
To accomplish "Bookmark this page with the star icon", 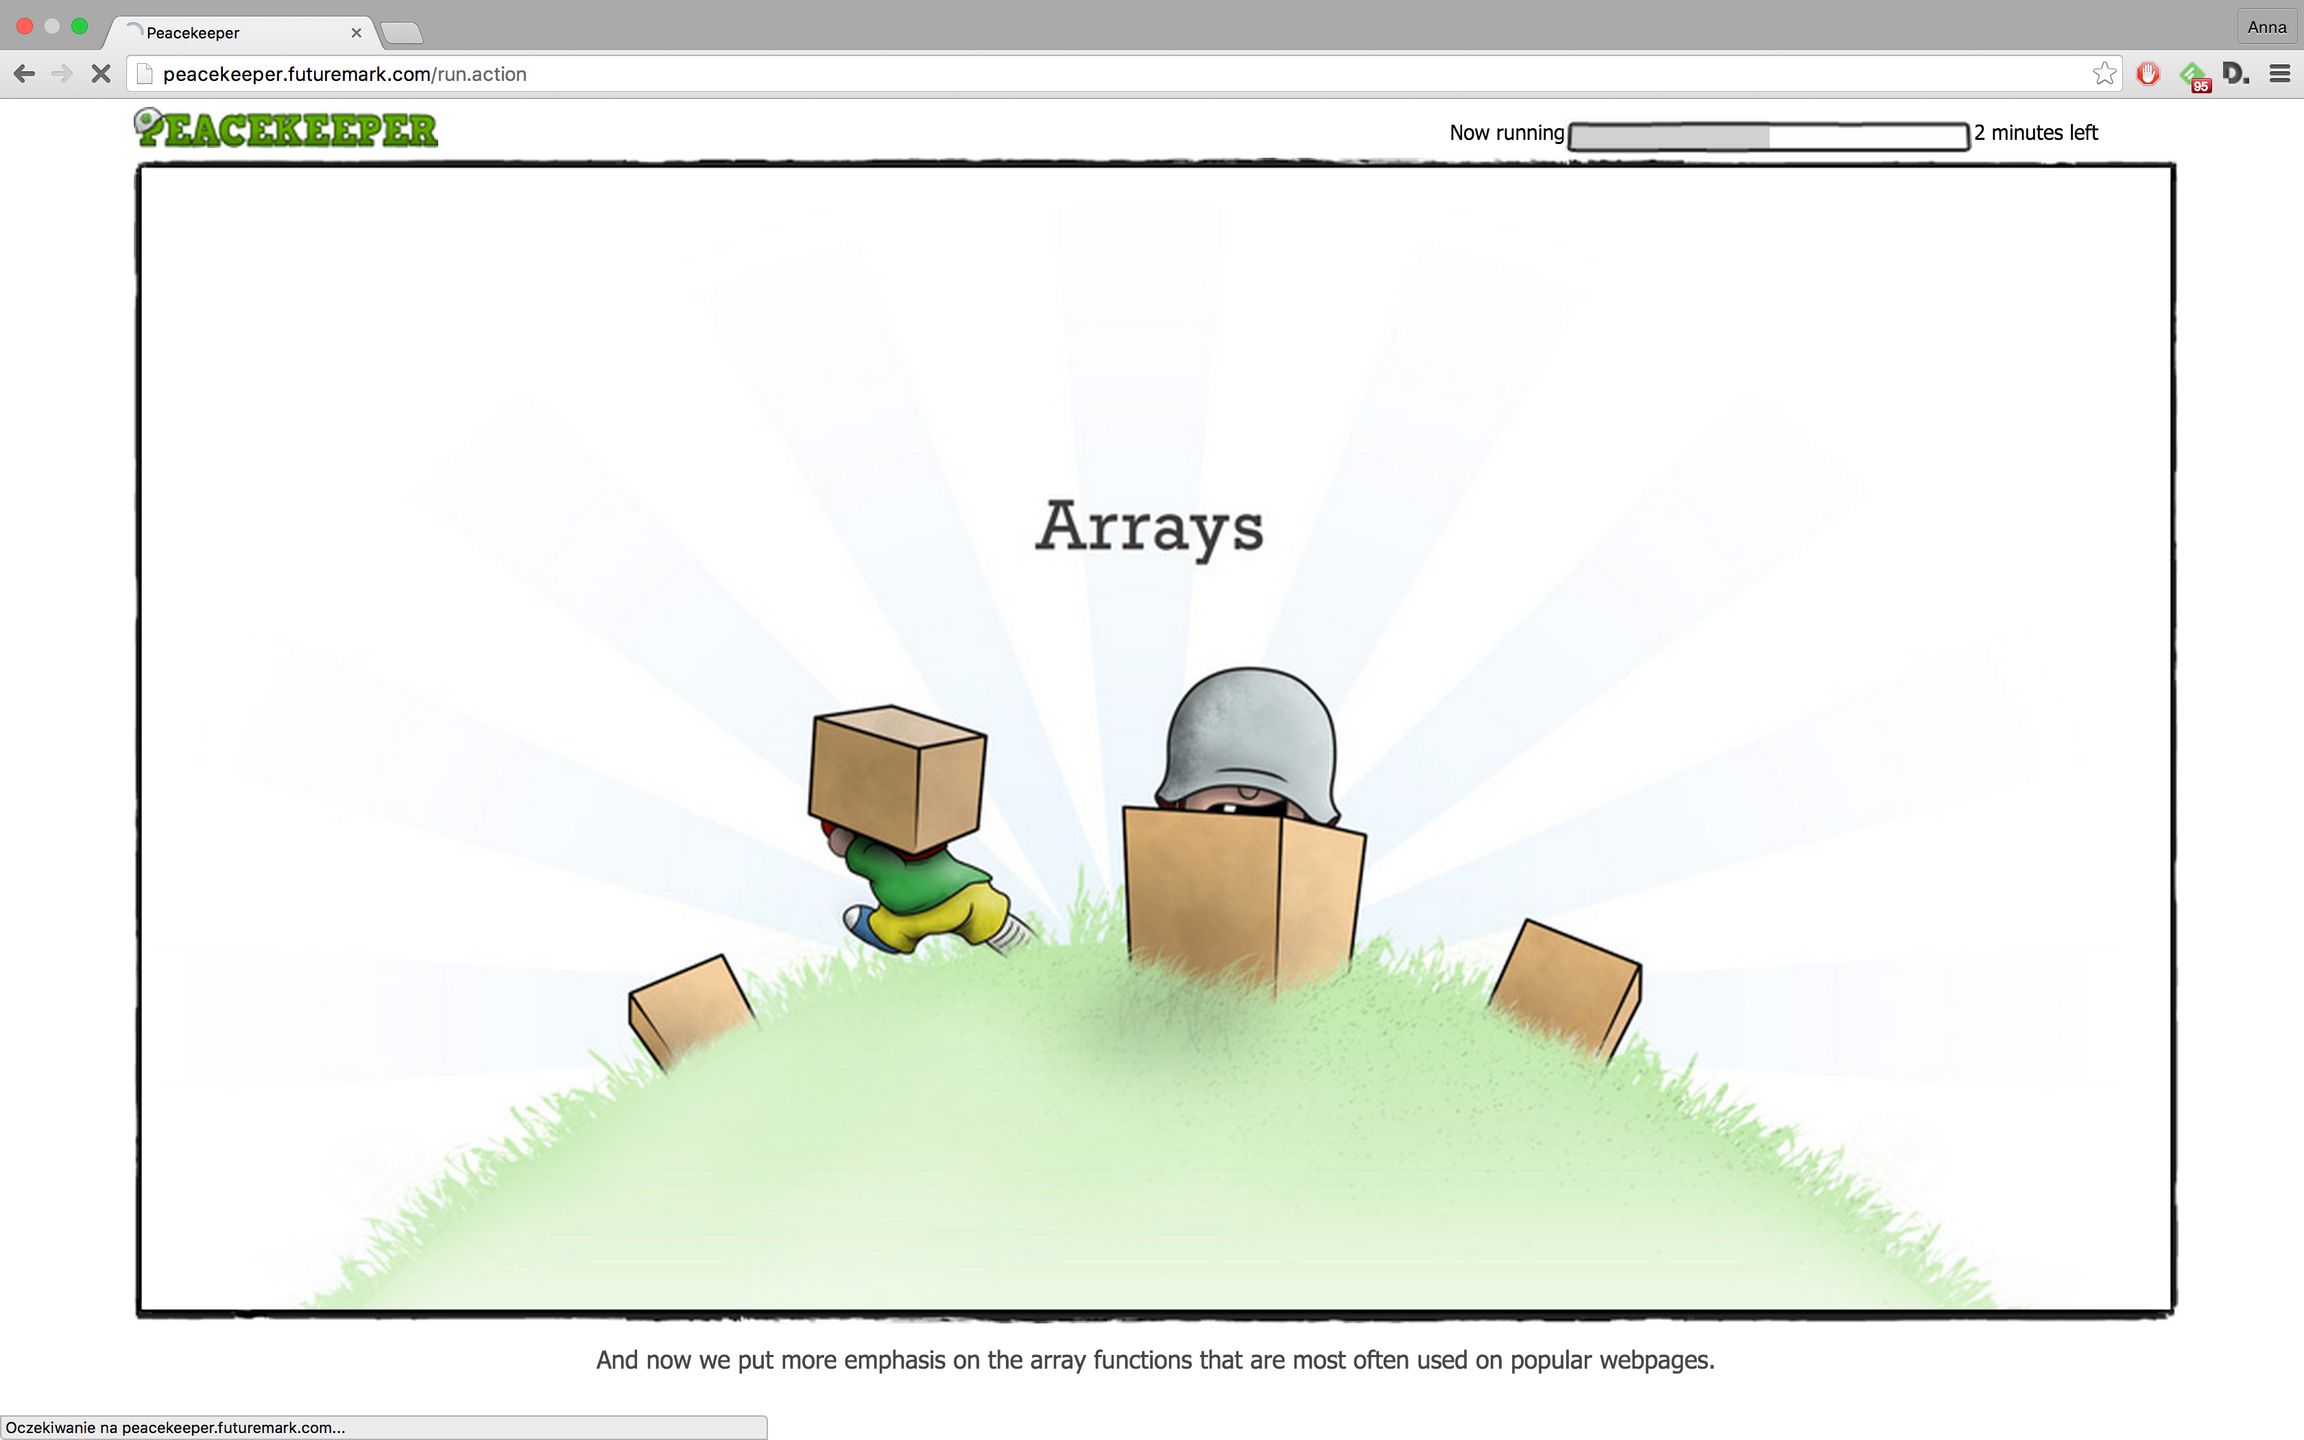I will coord(2104,74).
